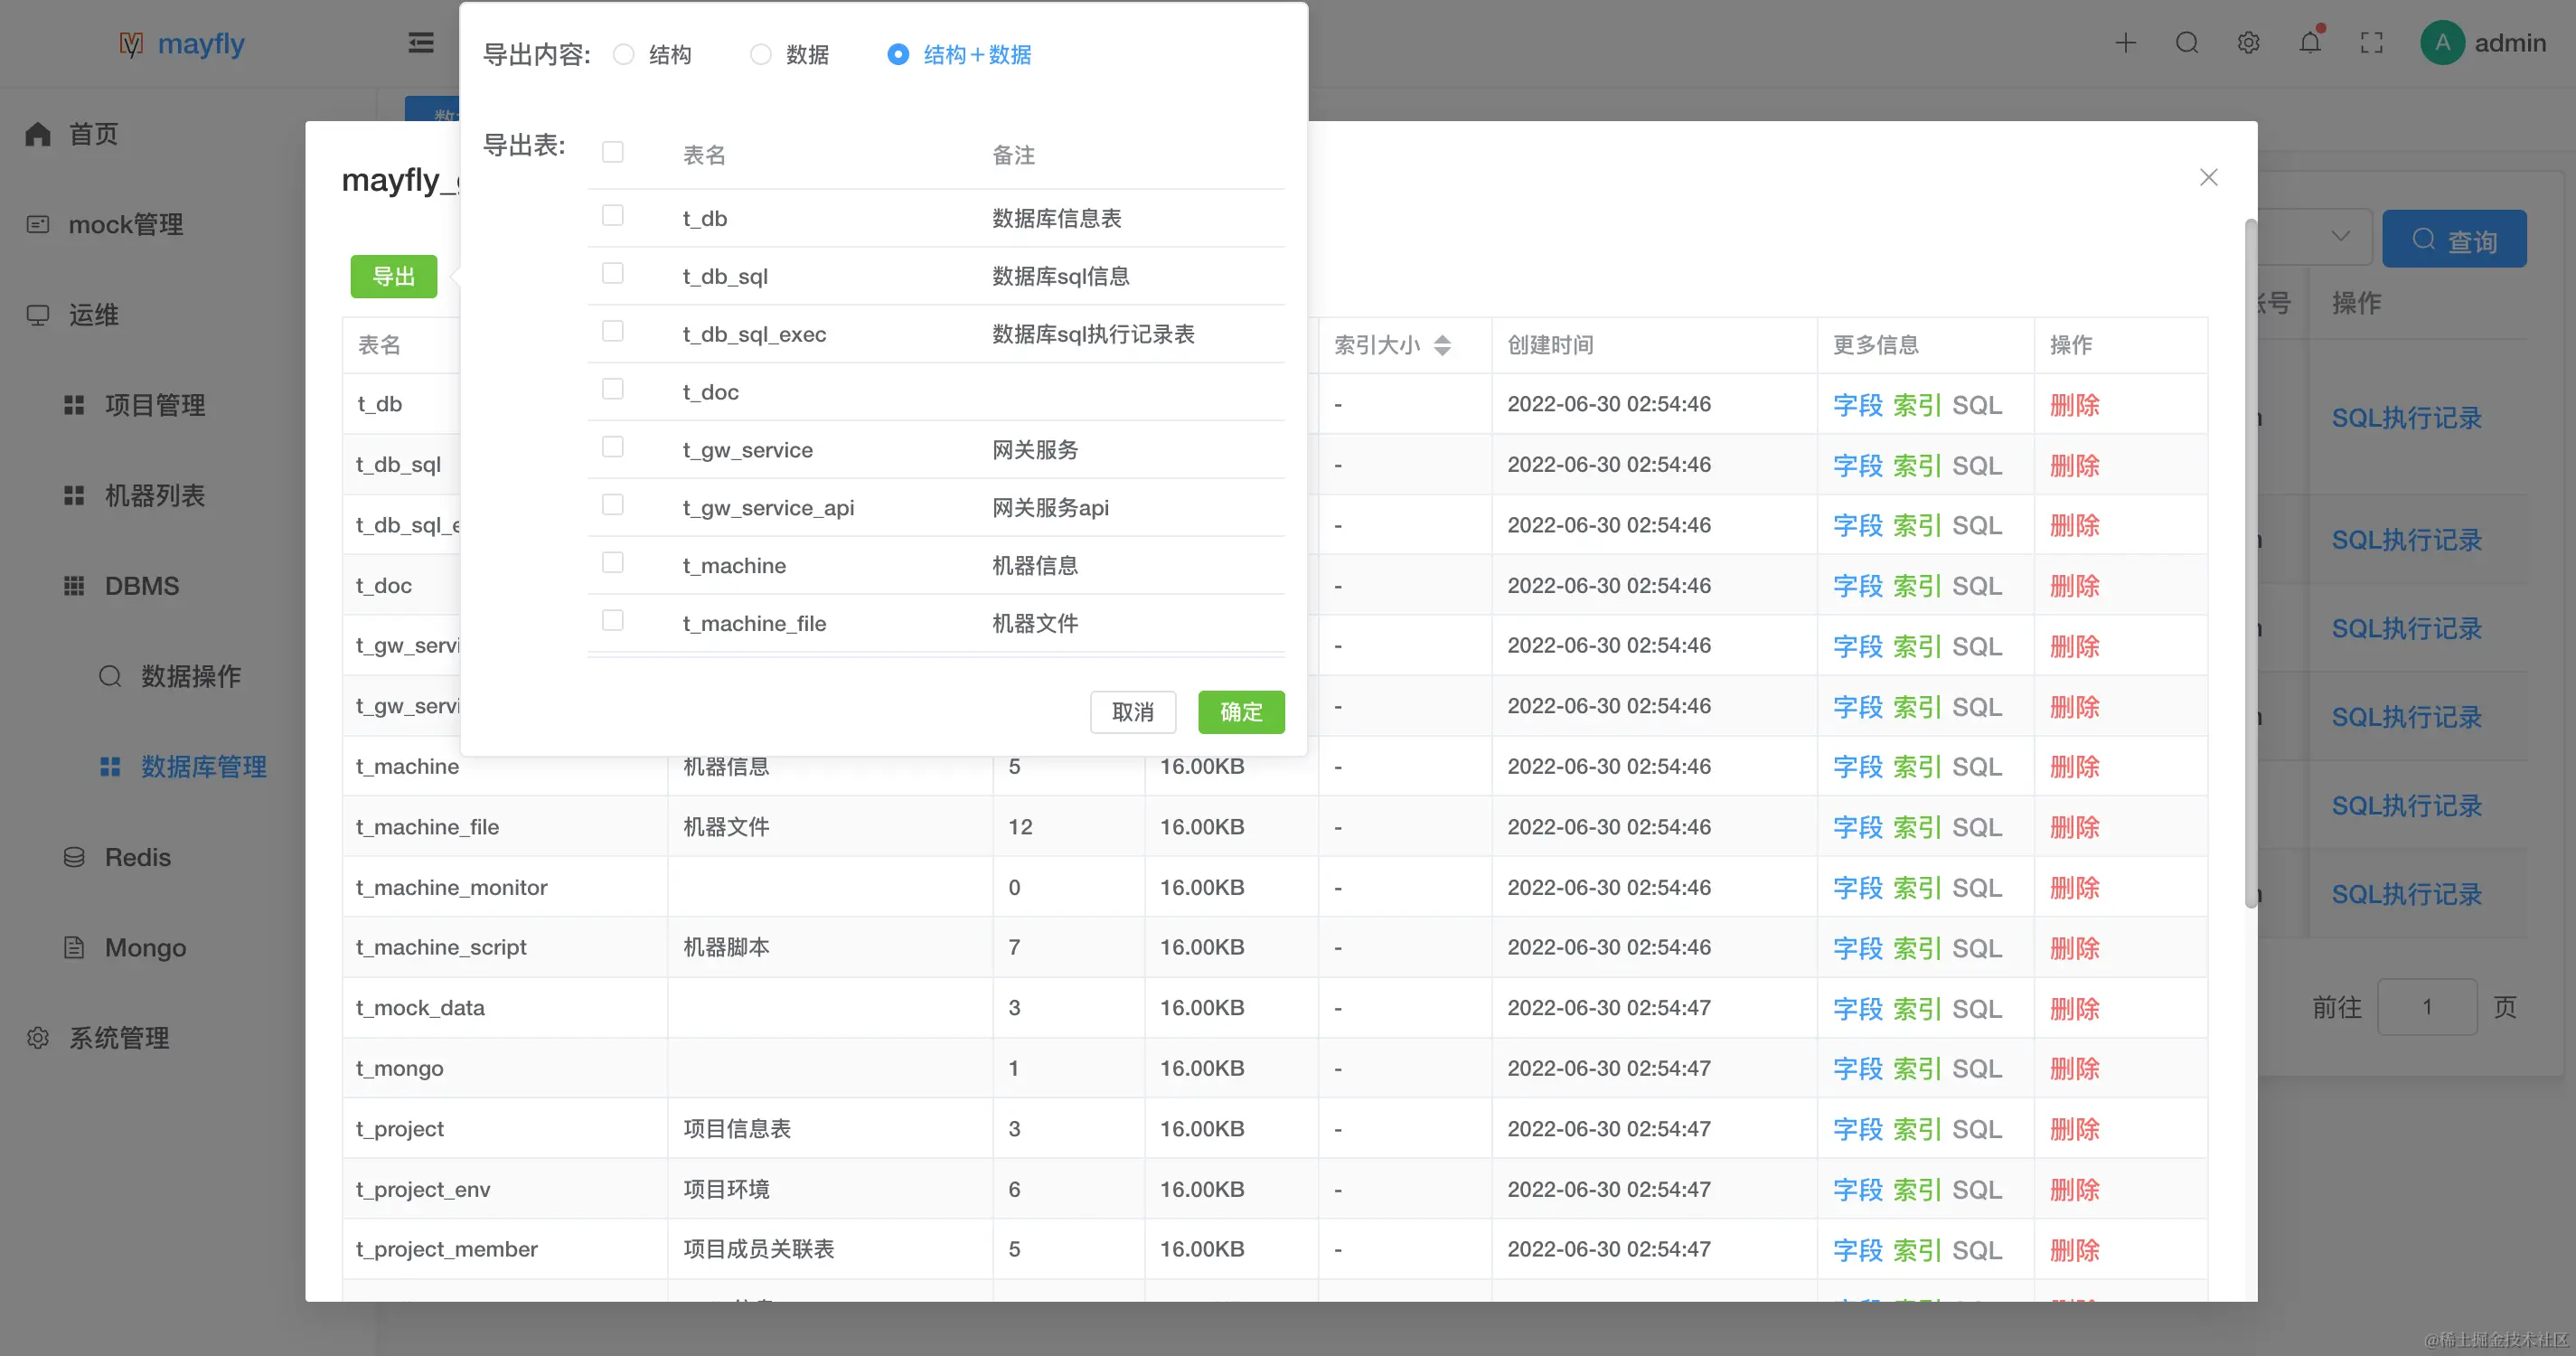Toggle fullscreen icon in header
Viewport: 2576px width, 1356px height.
pos(2371,43)
